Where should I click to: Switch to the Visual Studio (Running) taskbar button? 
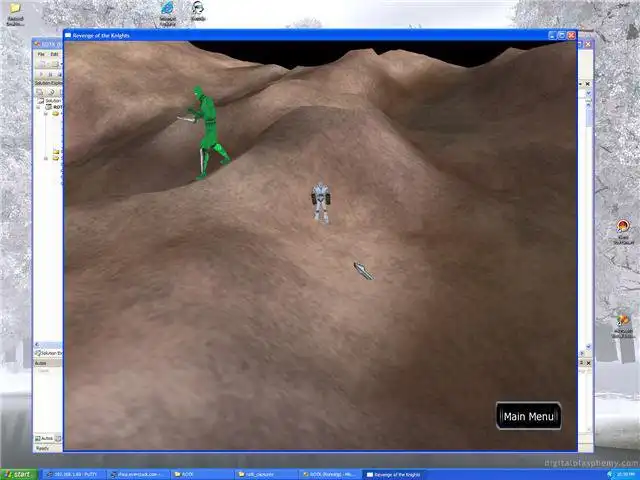[331, 474]
